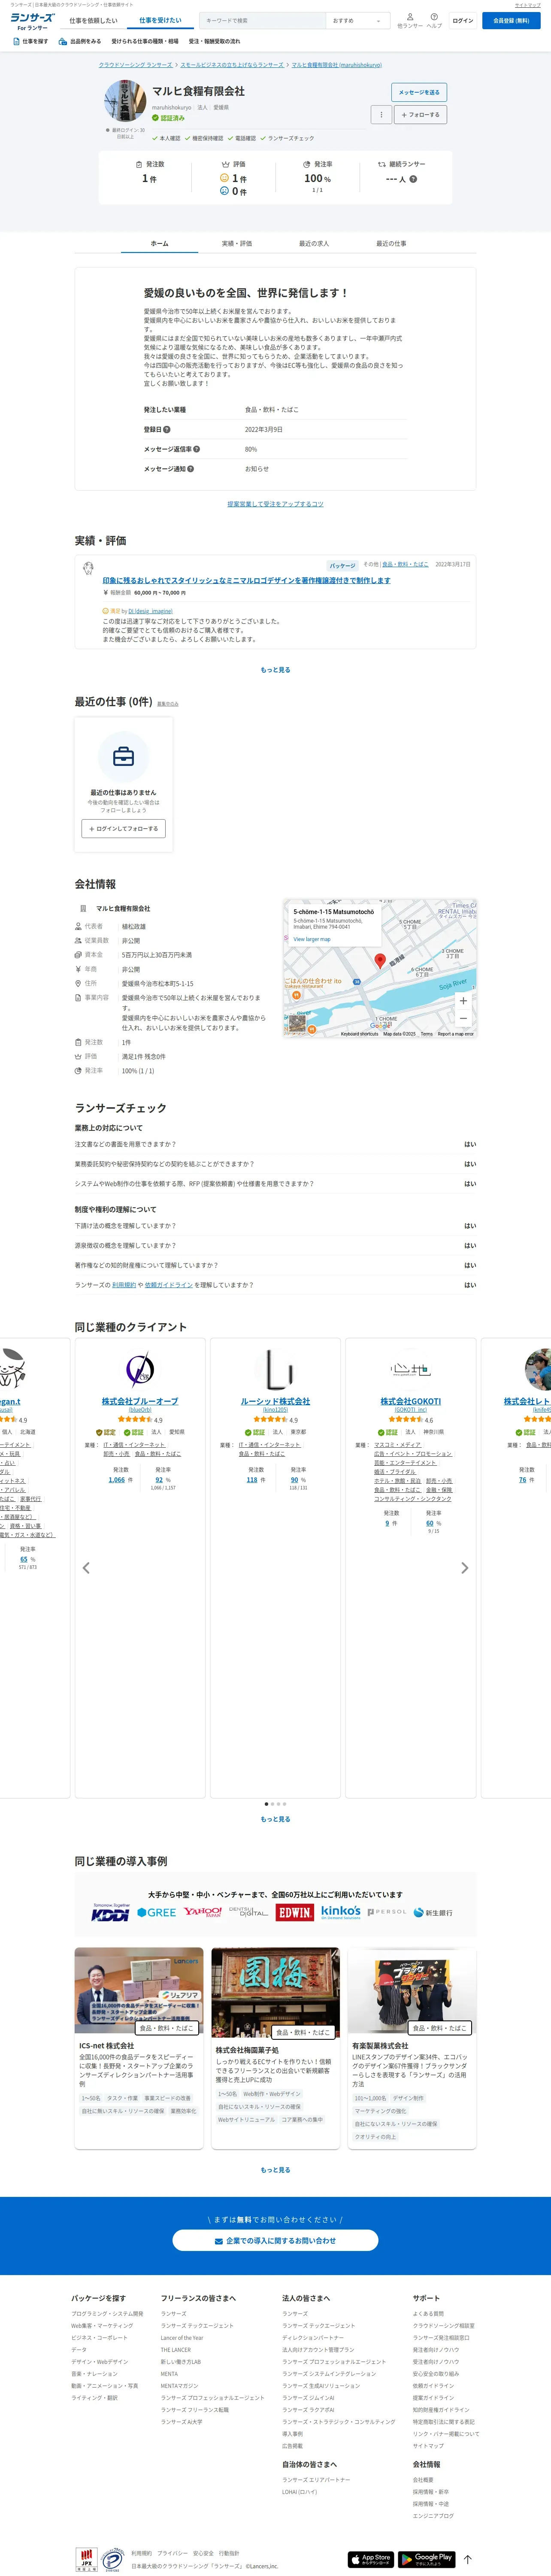Click 企業での導入に関するお問い合わせ button
The width and height of the screenshot is (551, 2576).
point(275,2240)
